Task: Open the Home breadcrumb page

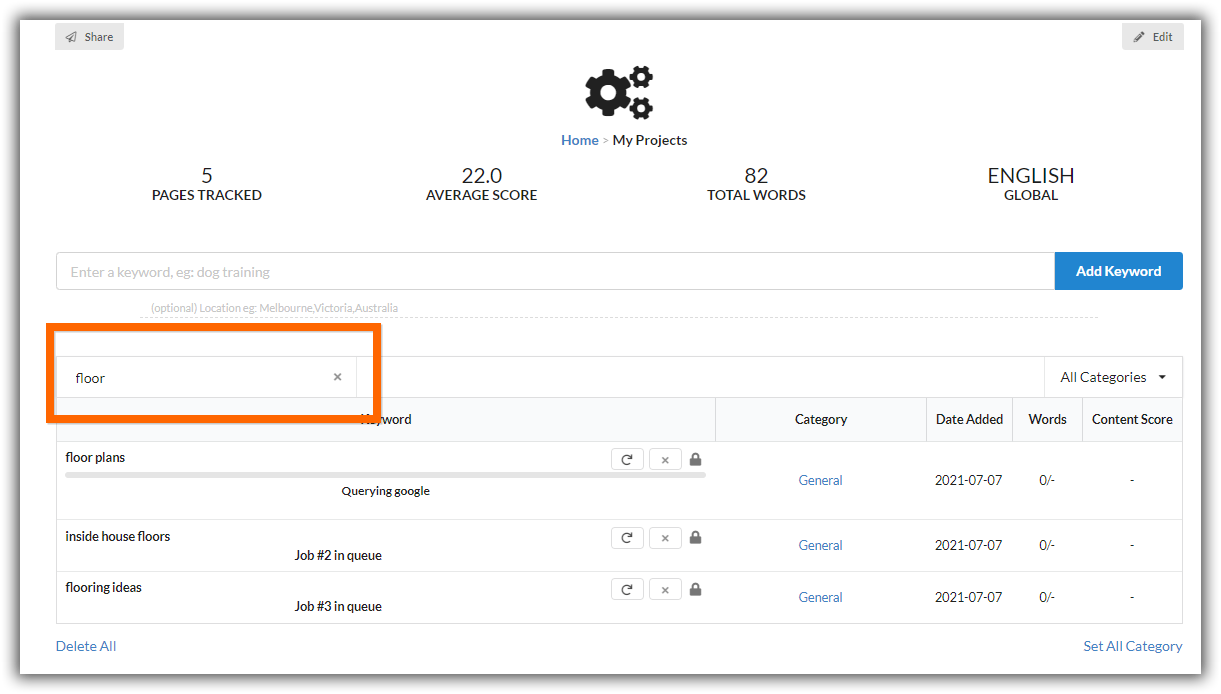Action: pyautogui.click(x=579, y=140)
